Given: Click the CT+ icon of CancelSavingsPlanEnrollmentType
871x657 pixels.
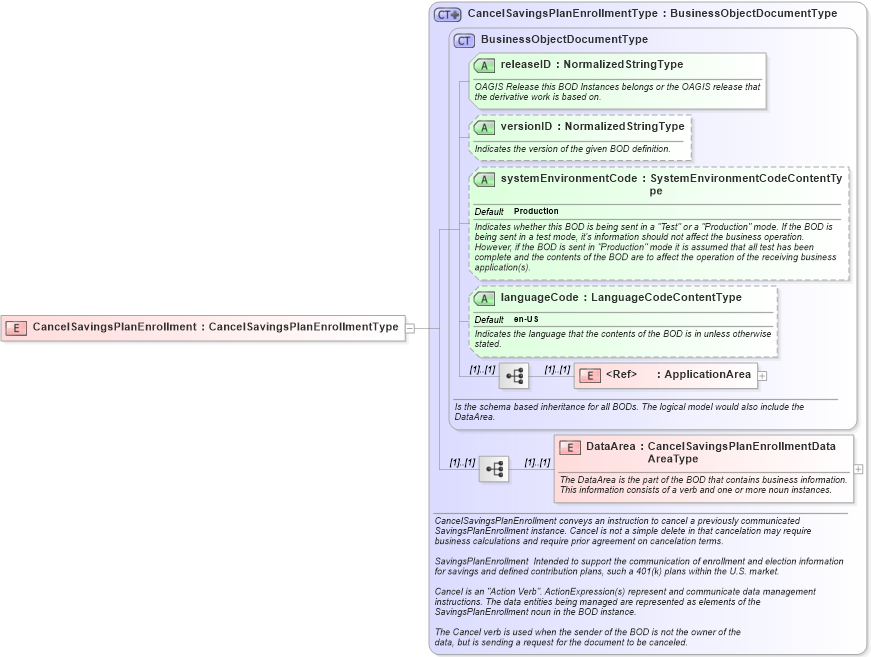Looking at the screenshot, I should [448, 13].
